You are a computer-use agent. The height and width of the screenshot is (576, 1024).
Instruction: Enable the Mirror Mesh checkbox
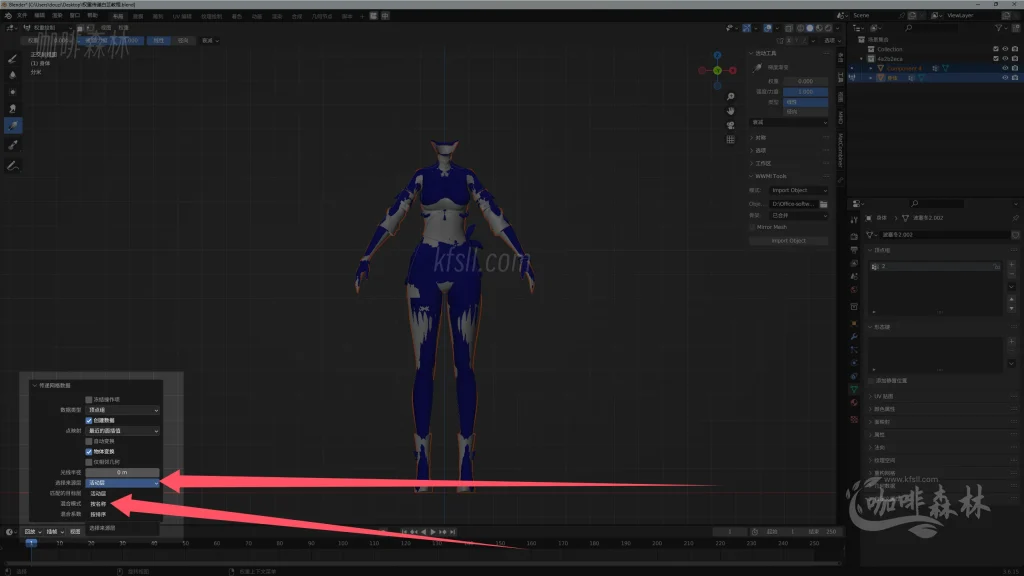(752, 227)
